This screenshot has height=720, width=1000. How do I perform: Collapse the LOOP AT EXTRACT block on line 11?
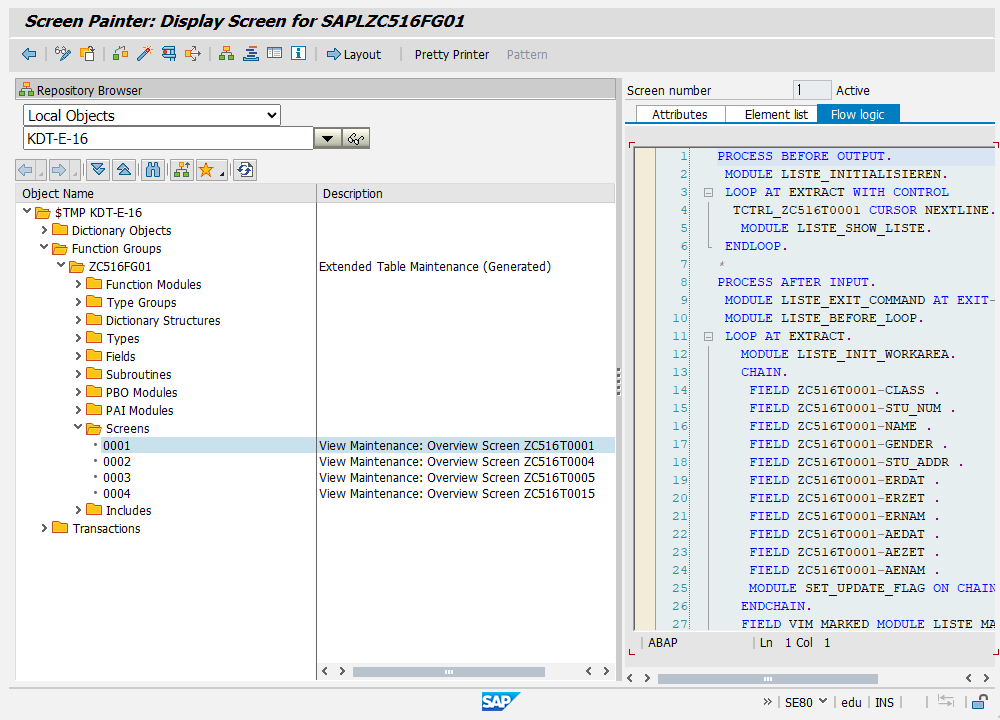[x=708, y=336]
